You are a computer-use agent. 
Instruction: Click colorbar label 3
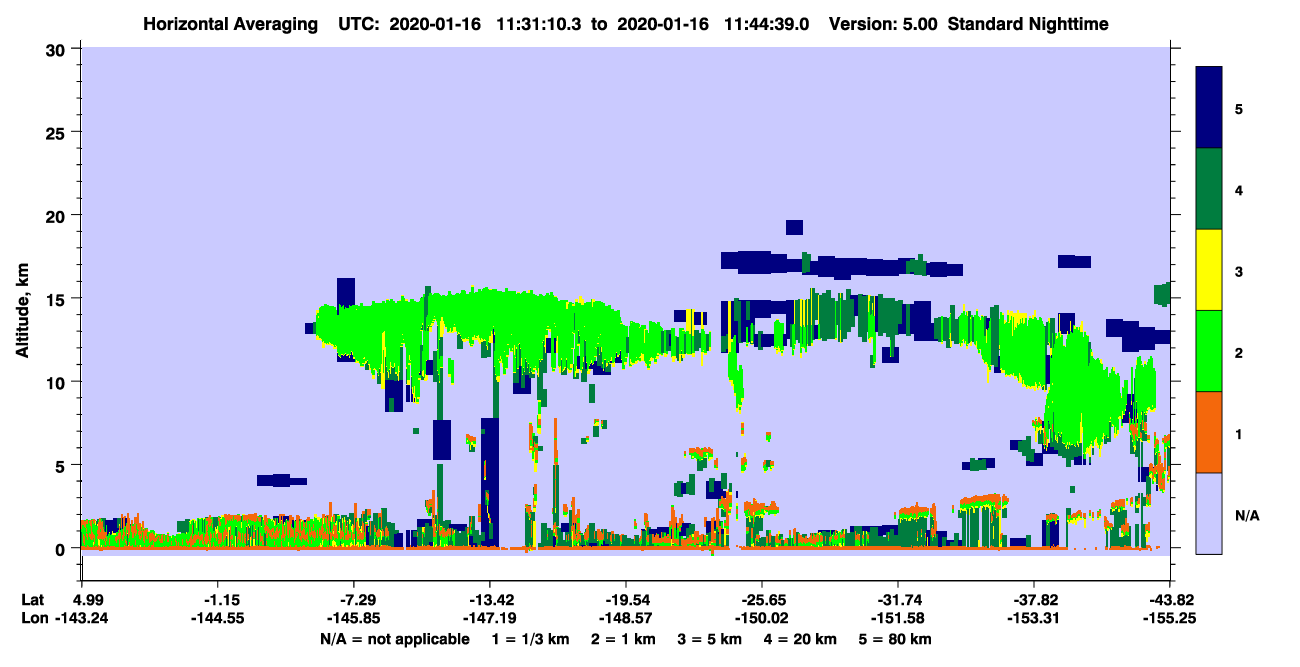[1239, 272]
